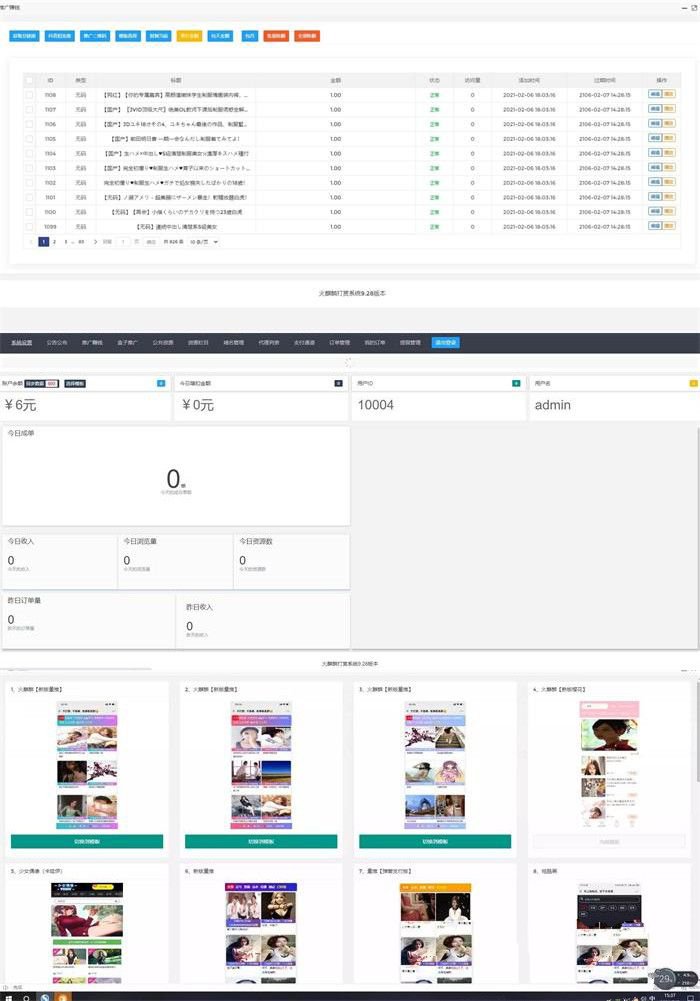
Task: Click the orange delete icon for row 1105
Action: point(669,138)
